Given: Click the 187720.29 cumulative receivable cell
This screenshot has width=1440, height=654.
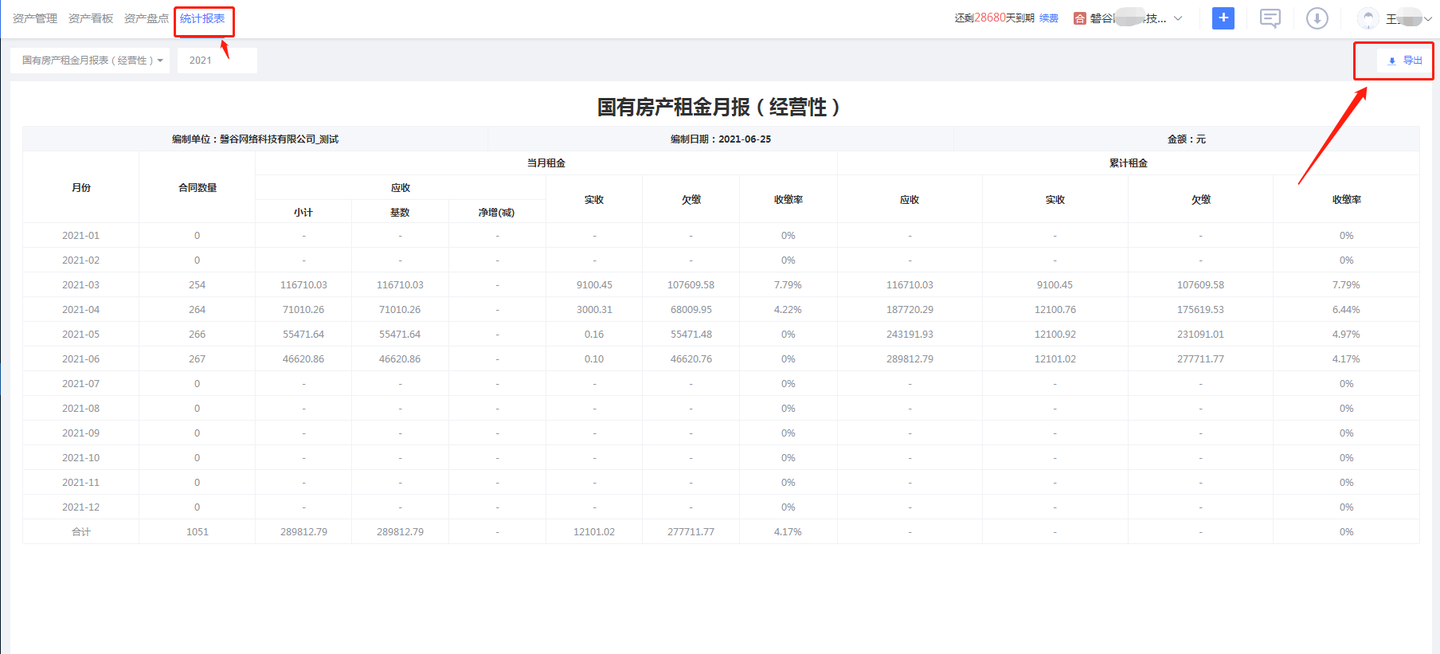Looking at the screenshot, I should coord(910,310).
